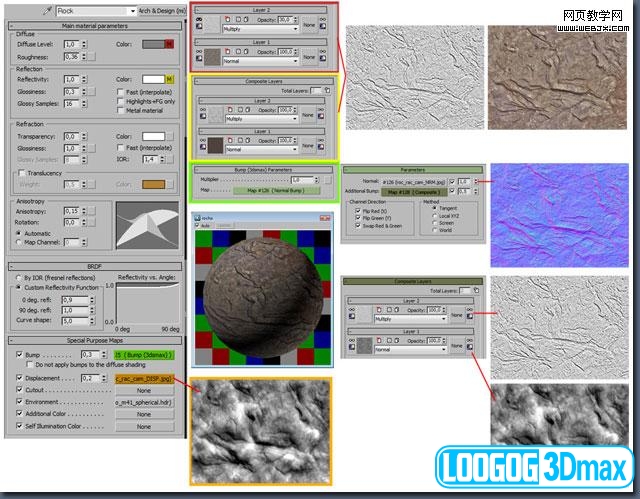Color correct Layer 1 texture in green-header Composite panel
Image resolution: width=640 pixels, height=499 pixels.
352,347
